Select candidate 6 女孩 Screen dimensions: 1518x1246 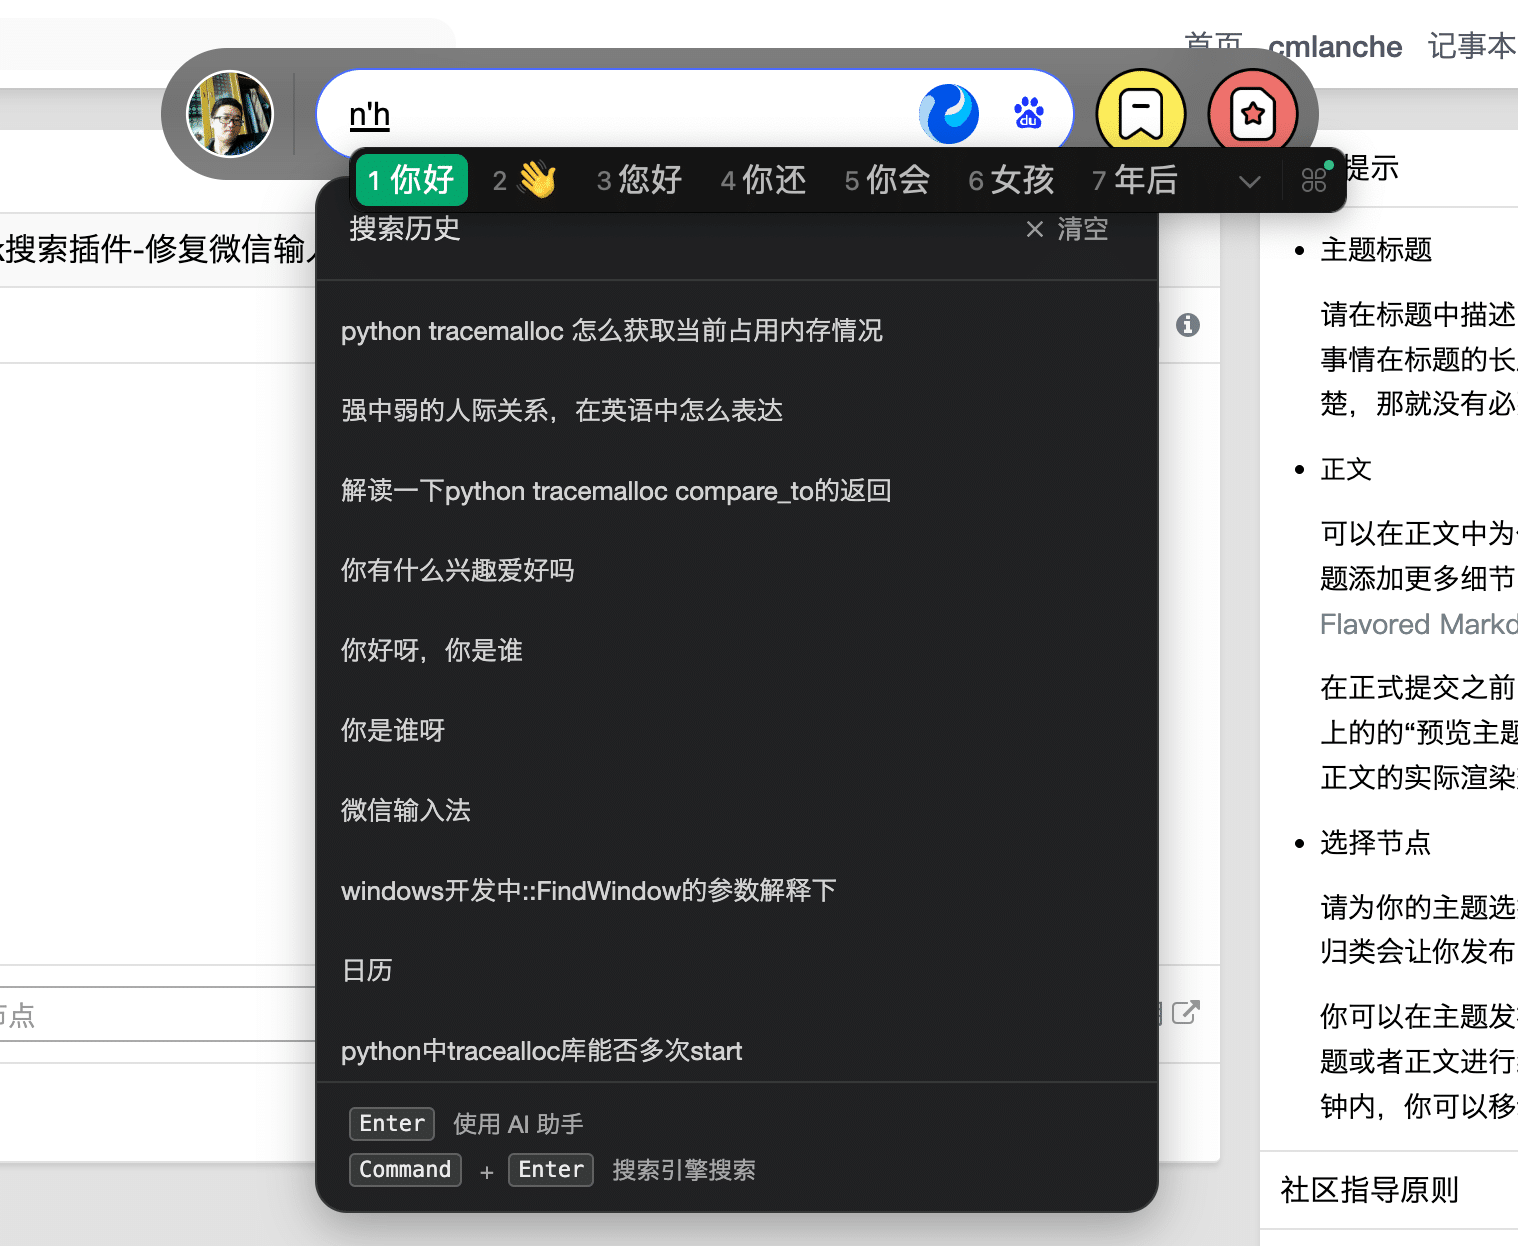point(1012,180)
